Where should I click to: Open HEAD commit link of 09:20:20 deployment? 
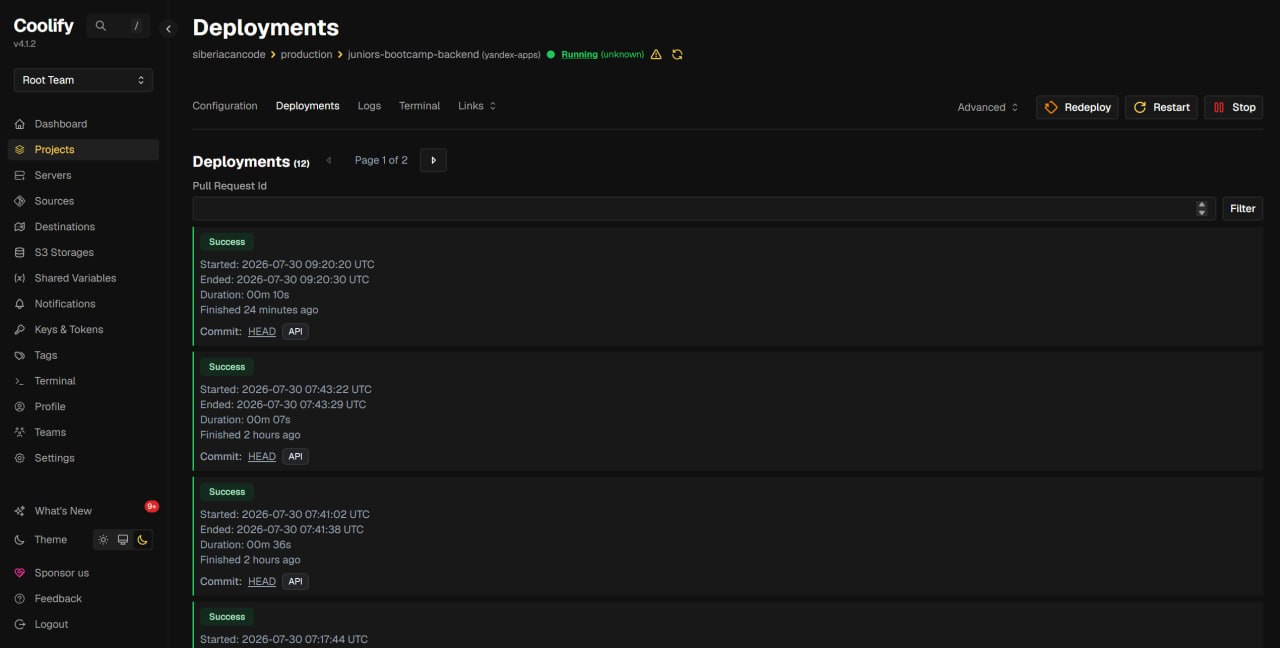click(x=262, y=332)
